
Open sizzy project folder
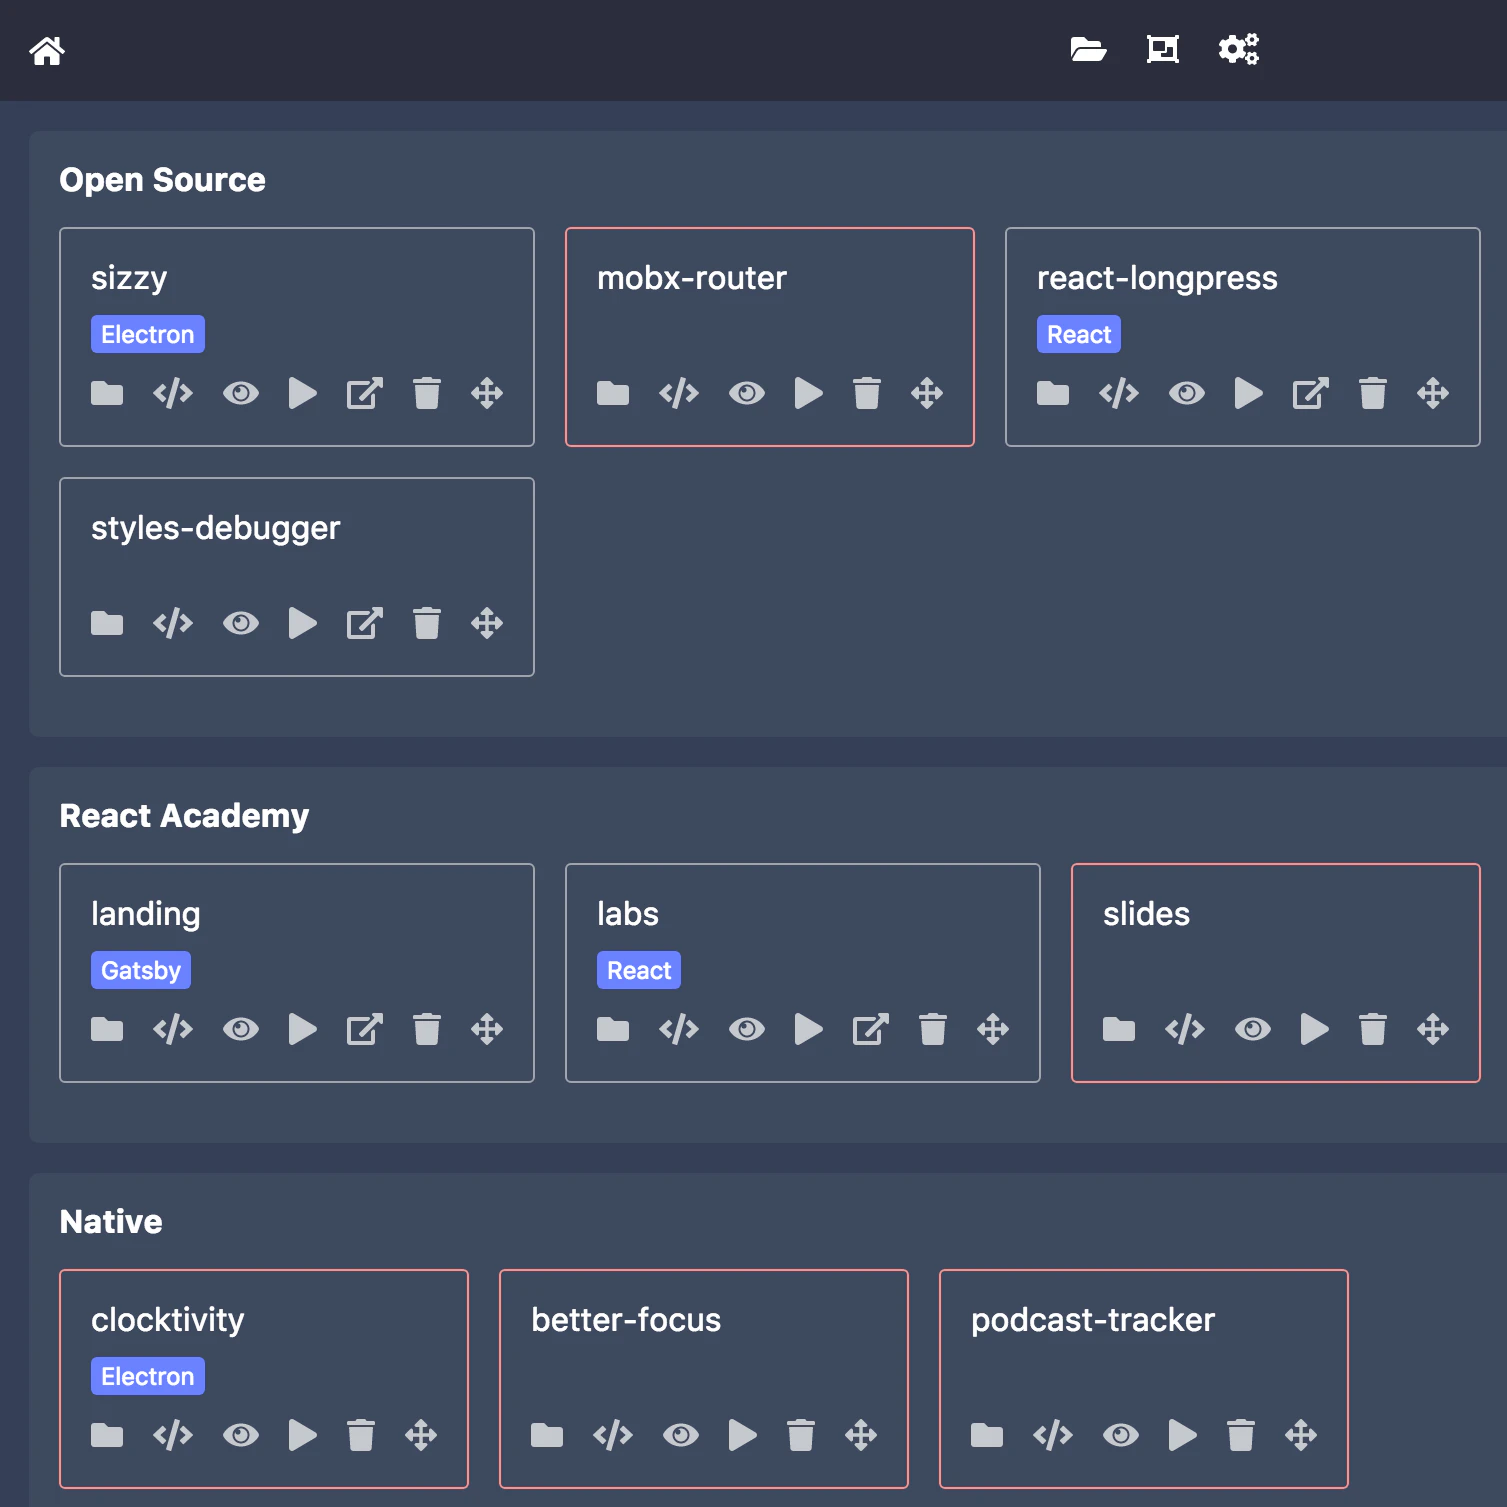click(x=107, y=393)
